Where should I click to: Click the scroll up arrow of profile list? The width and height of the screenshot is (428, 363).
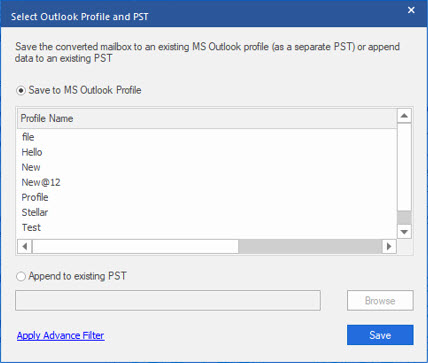pos(404,116)
